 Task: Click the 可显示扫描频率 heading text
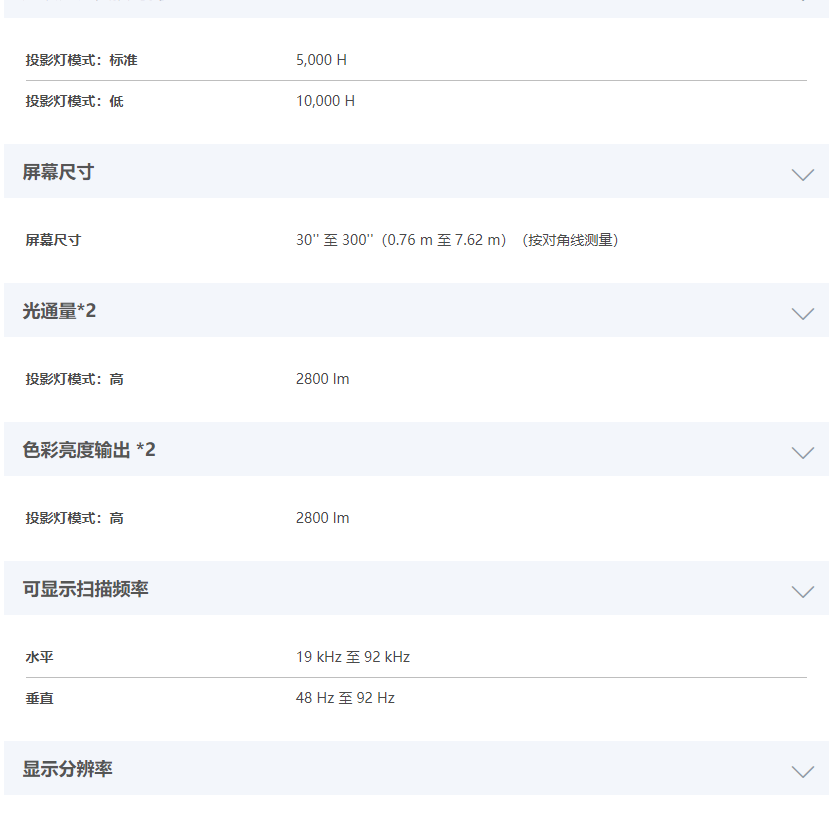[85, 589]
